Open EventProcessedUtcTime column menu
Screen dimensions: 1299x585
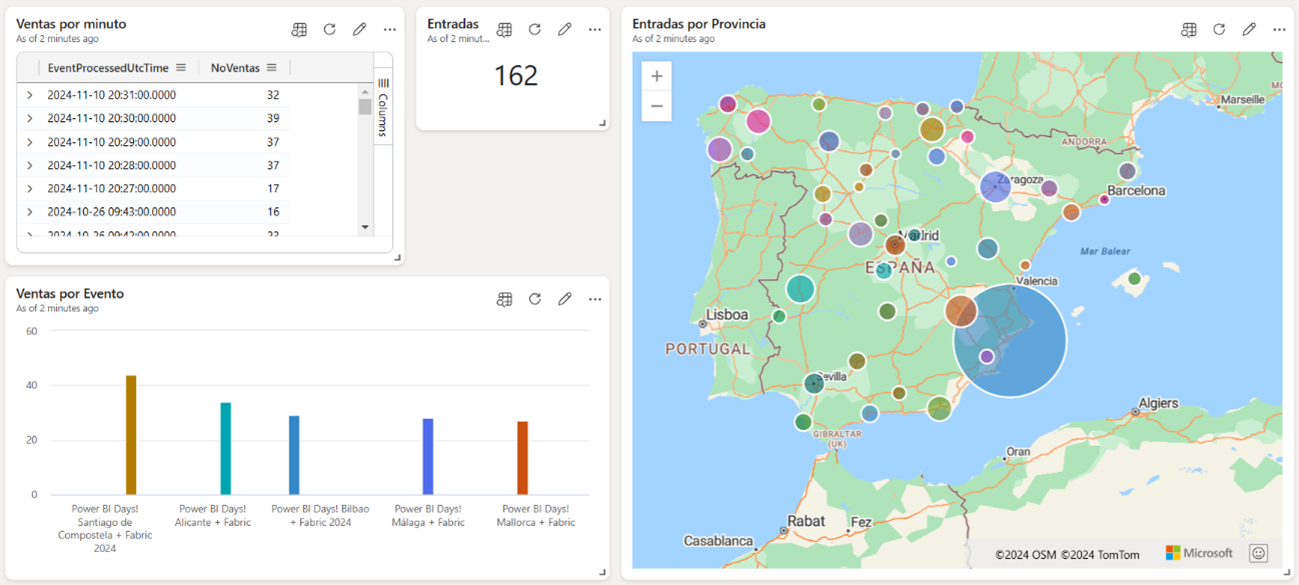point(181,68)
